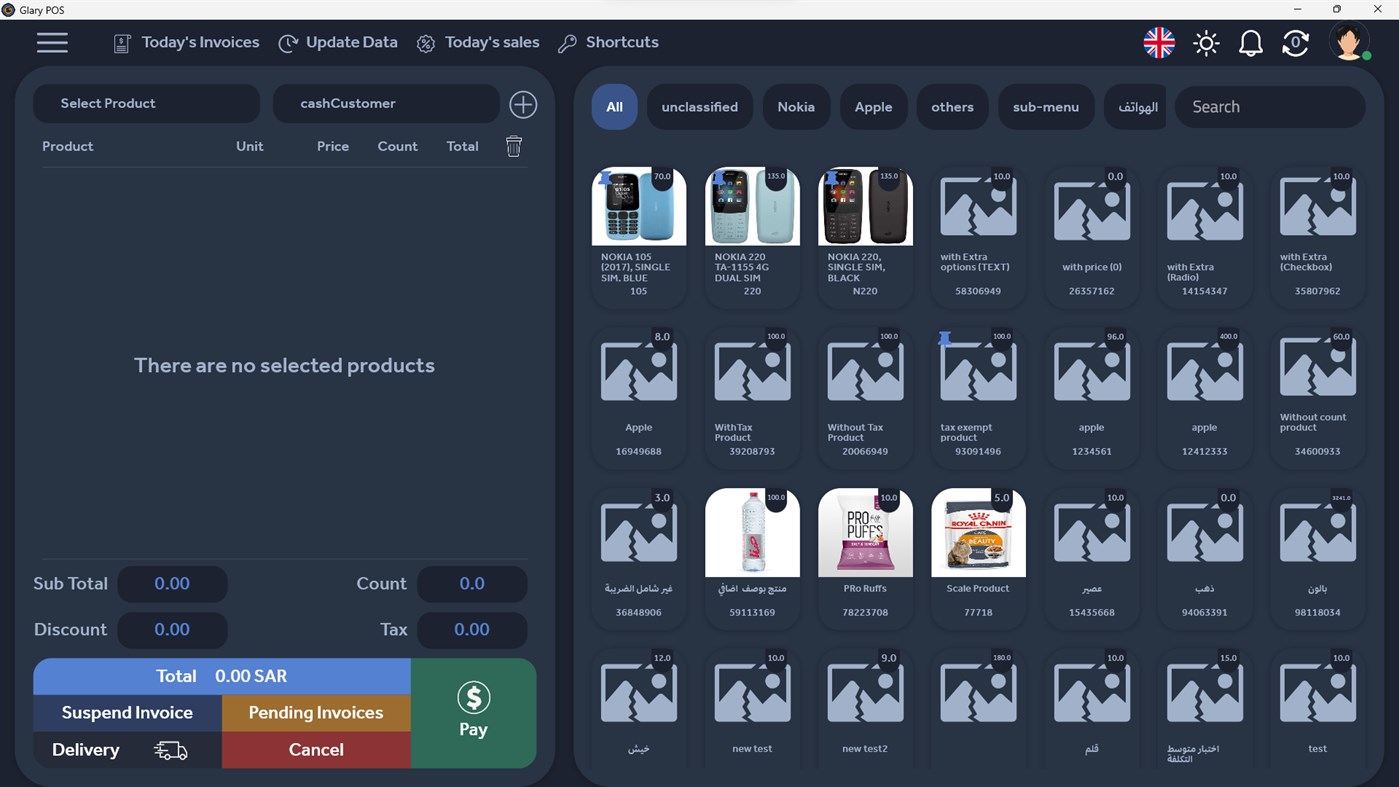
Task: Switch language using the UK flag icon
Action: click(1158, 42)
